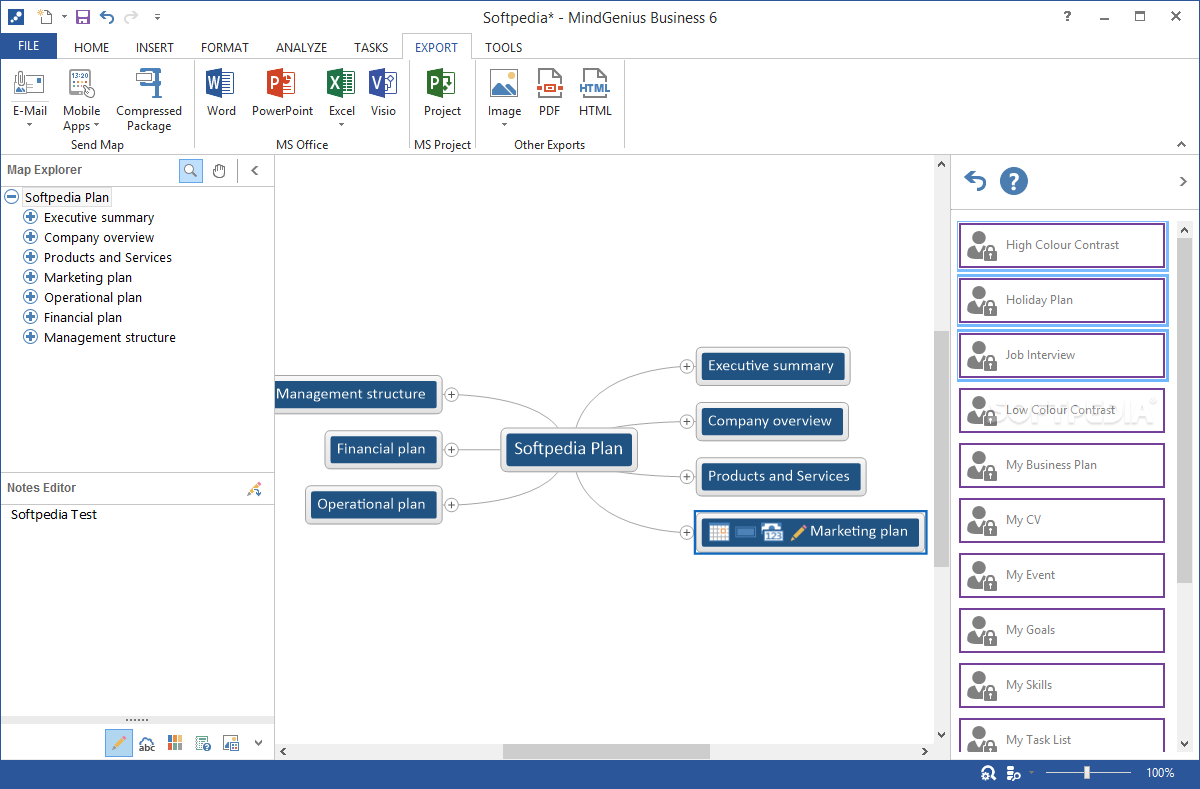
Task: Create a Compressed Package
Action: coord(149,99)
